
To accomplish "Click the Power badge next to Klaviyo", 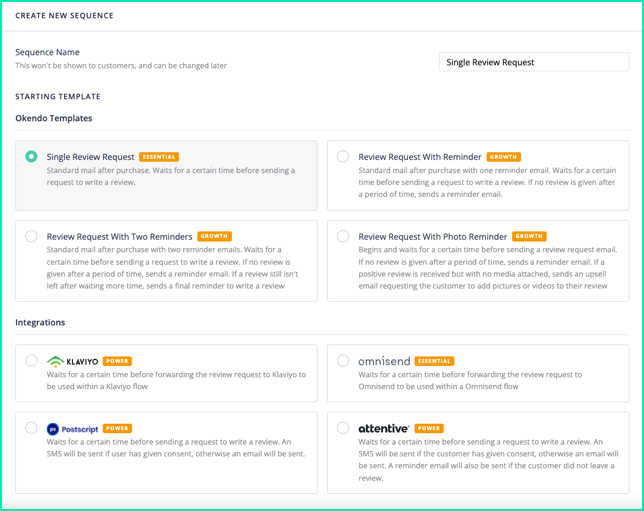I will pyautogui.click(x=117, y=361).
